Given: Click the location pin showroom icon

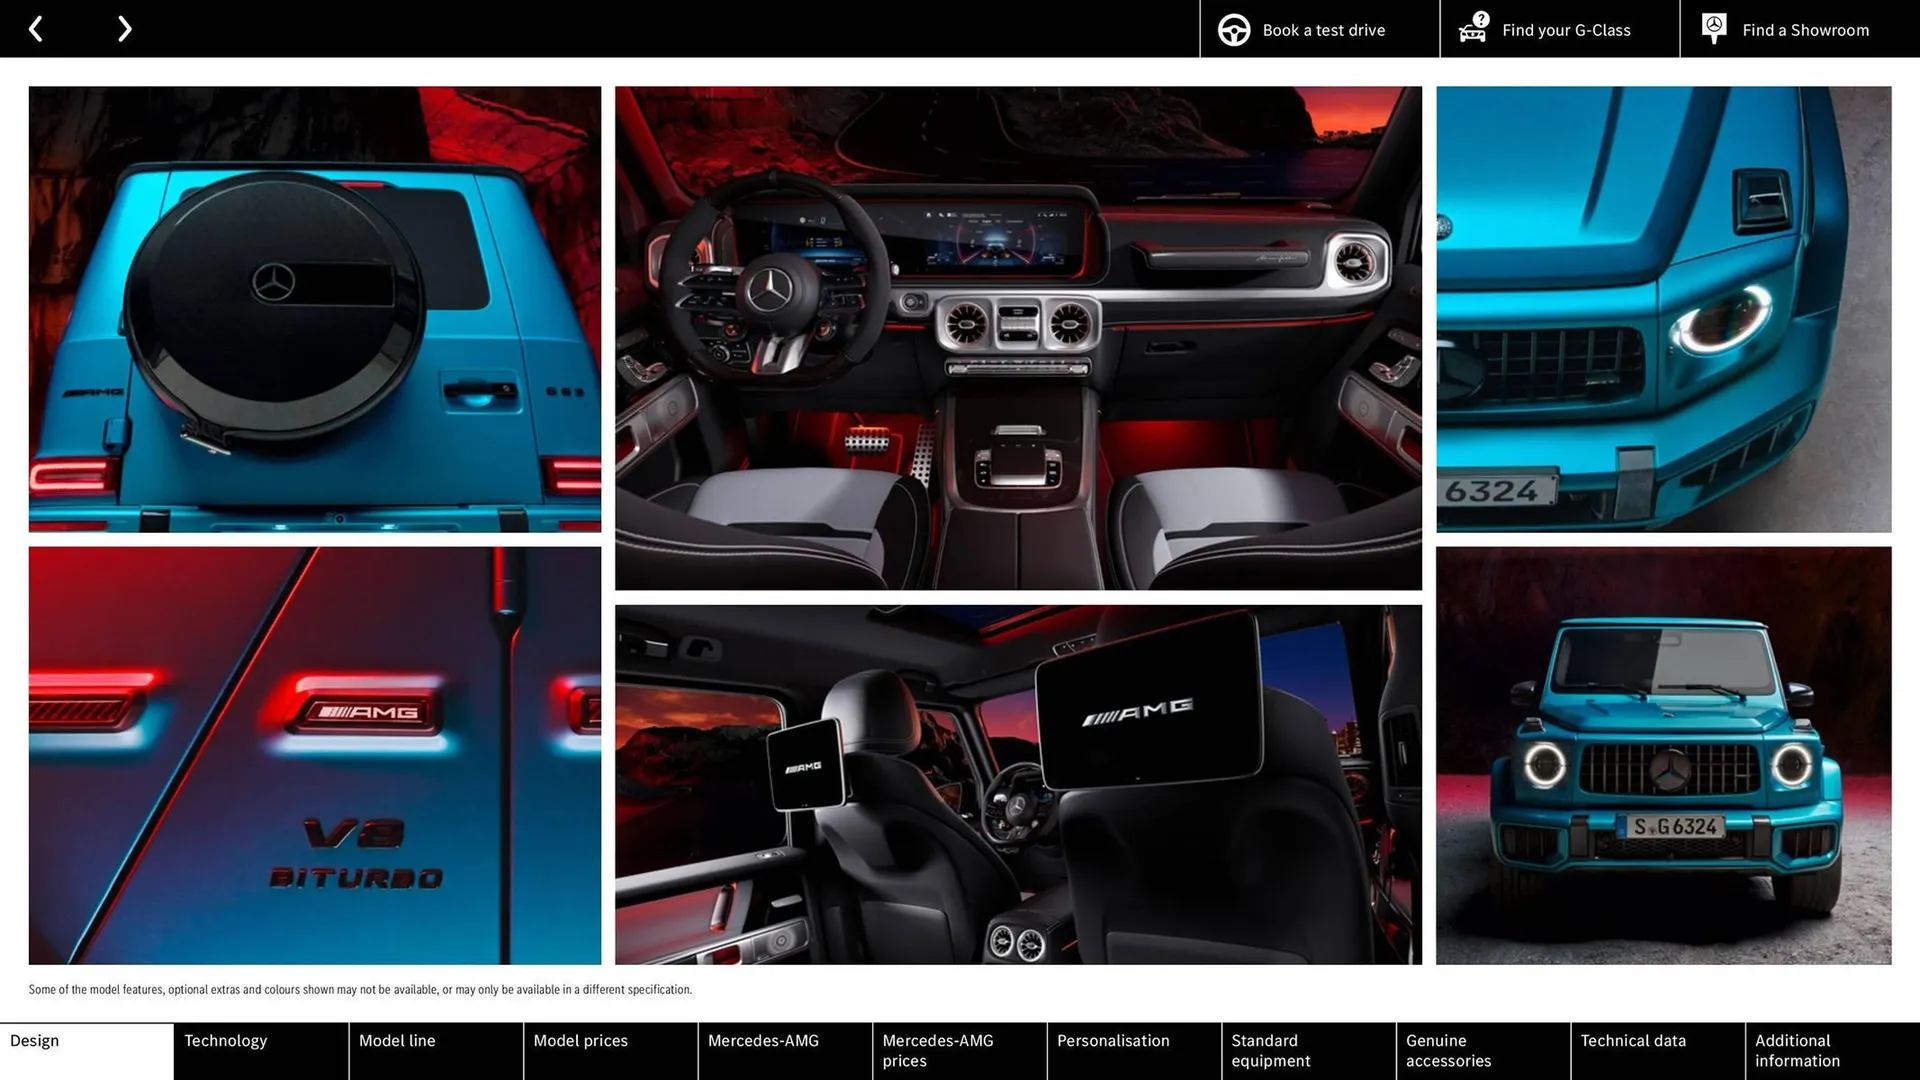Looking at the screenshot, I should (x=1713, y=28).
